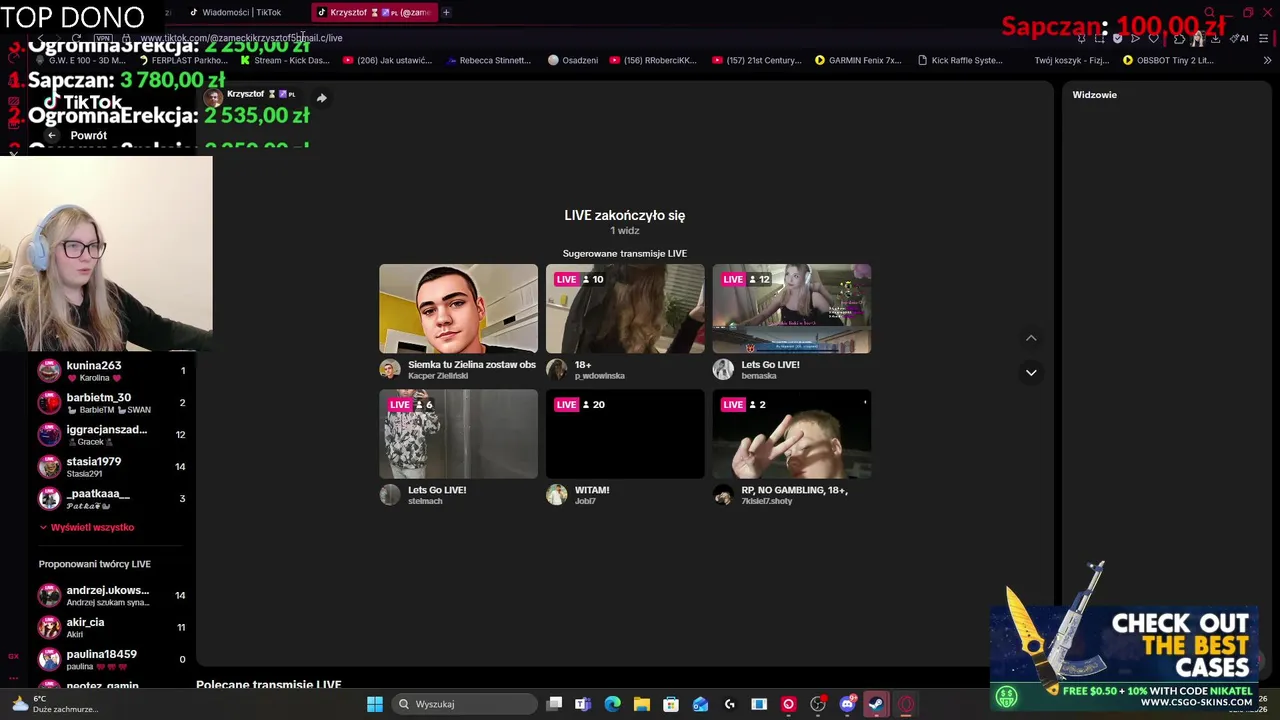Open stelmach's live thumbnail with 6 viewers
1280x720 pixels.
(458, 434)
